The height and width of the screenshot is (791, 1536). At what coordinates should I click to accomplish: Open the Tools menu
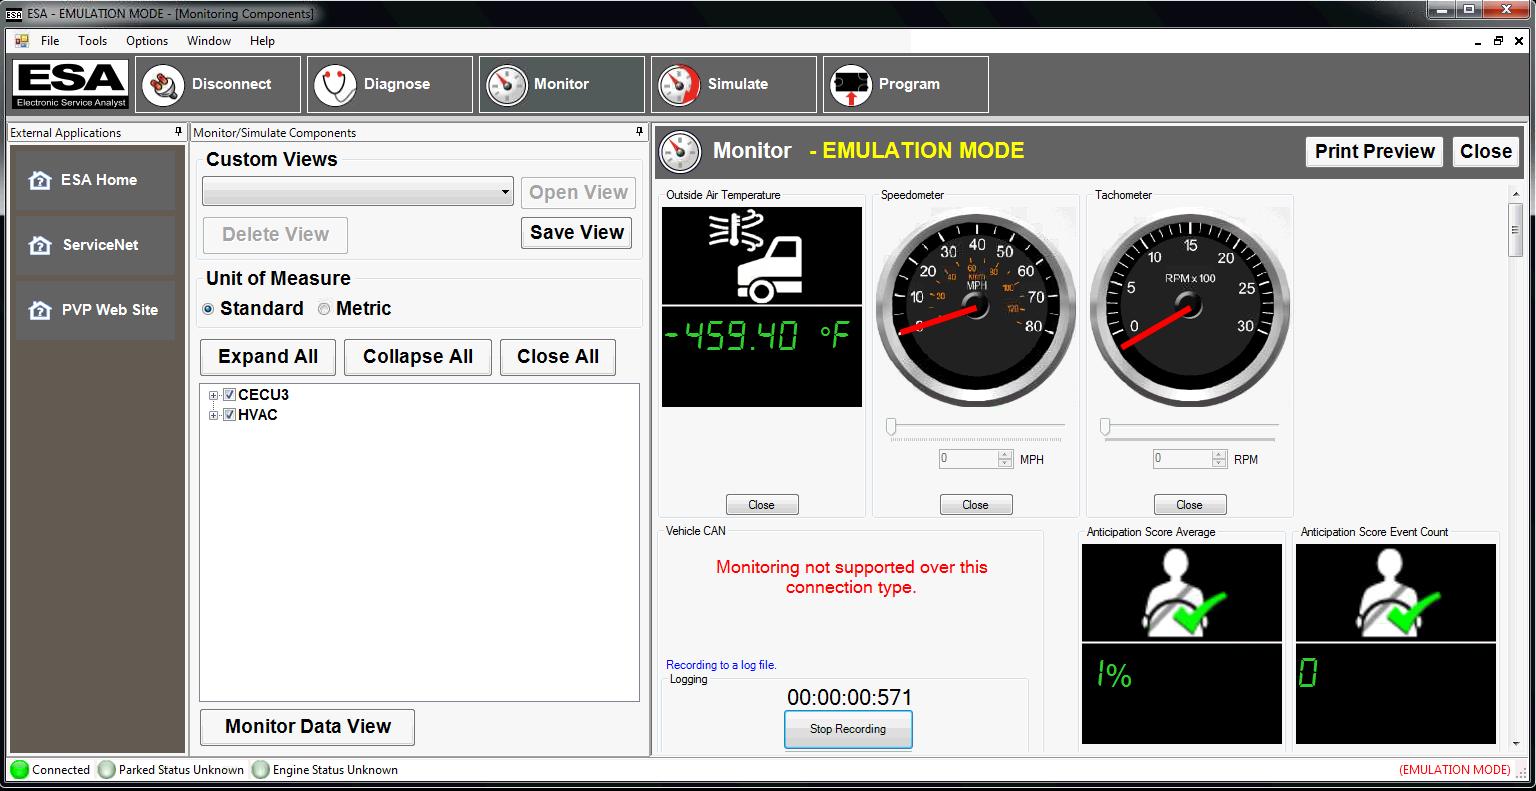[x=92, y=41]
